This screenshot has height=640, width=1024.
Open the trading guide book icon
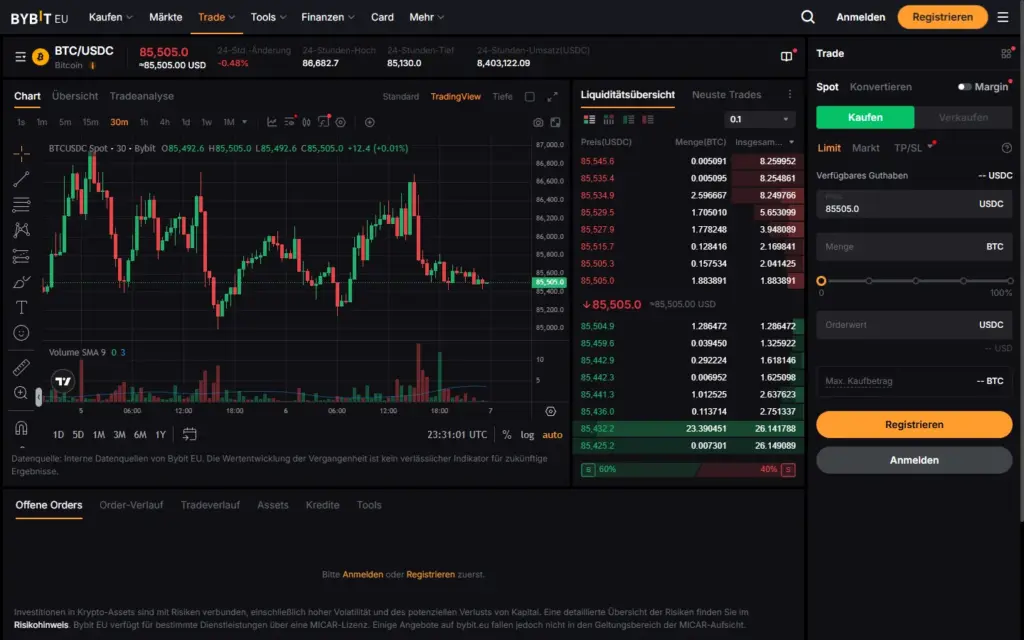786,57
